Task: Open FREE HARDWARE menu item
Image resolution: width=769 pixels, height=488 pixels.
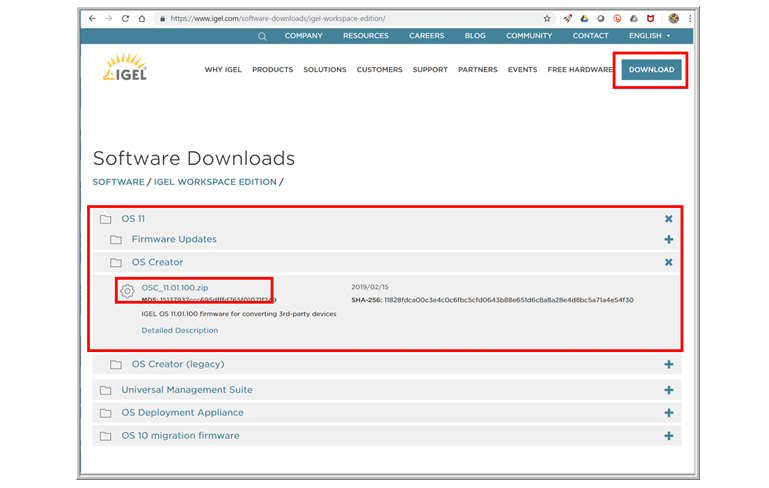Action: click(580, 70)
